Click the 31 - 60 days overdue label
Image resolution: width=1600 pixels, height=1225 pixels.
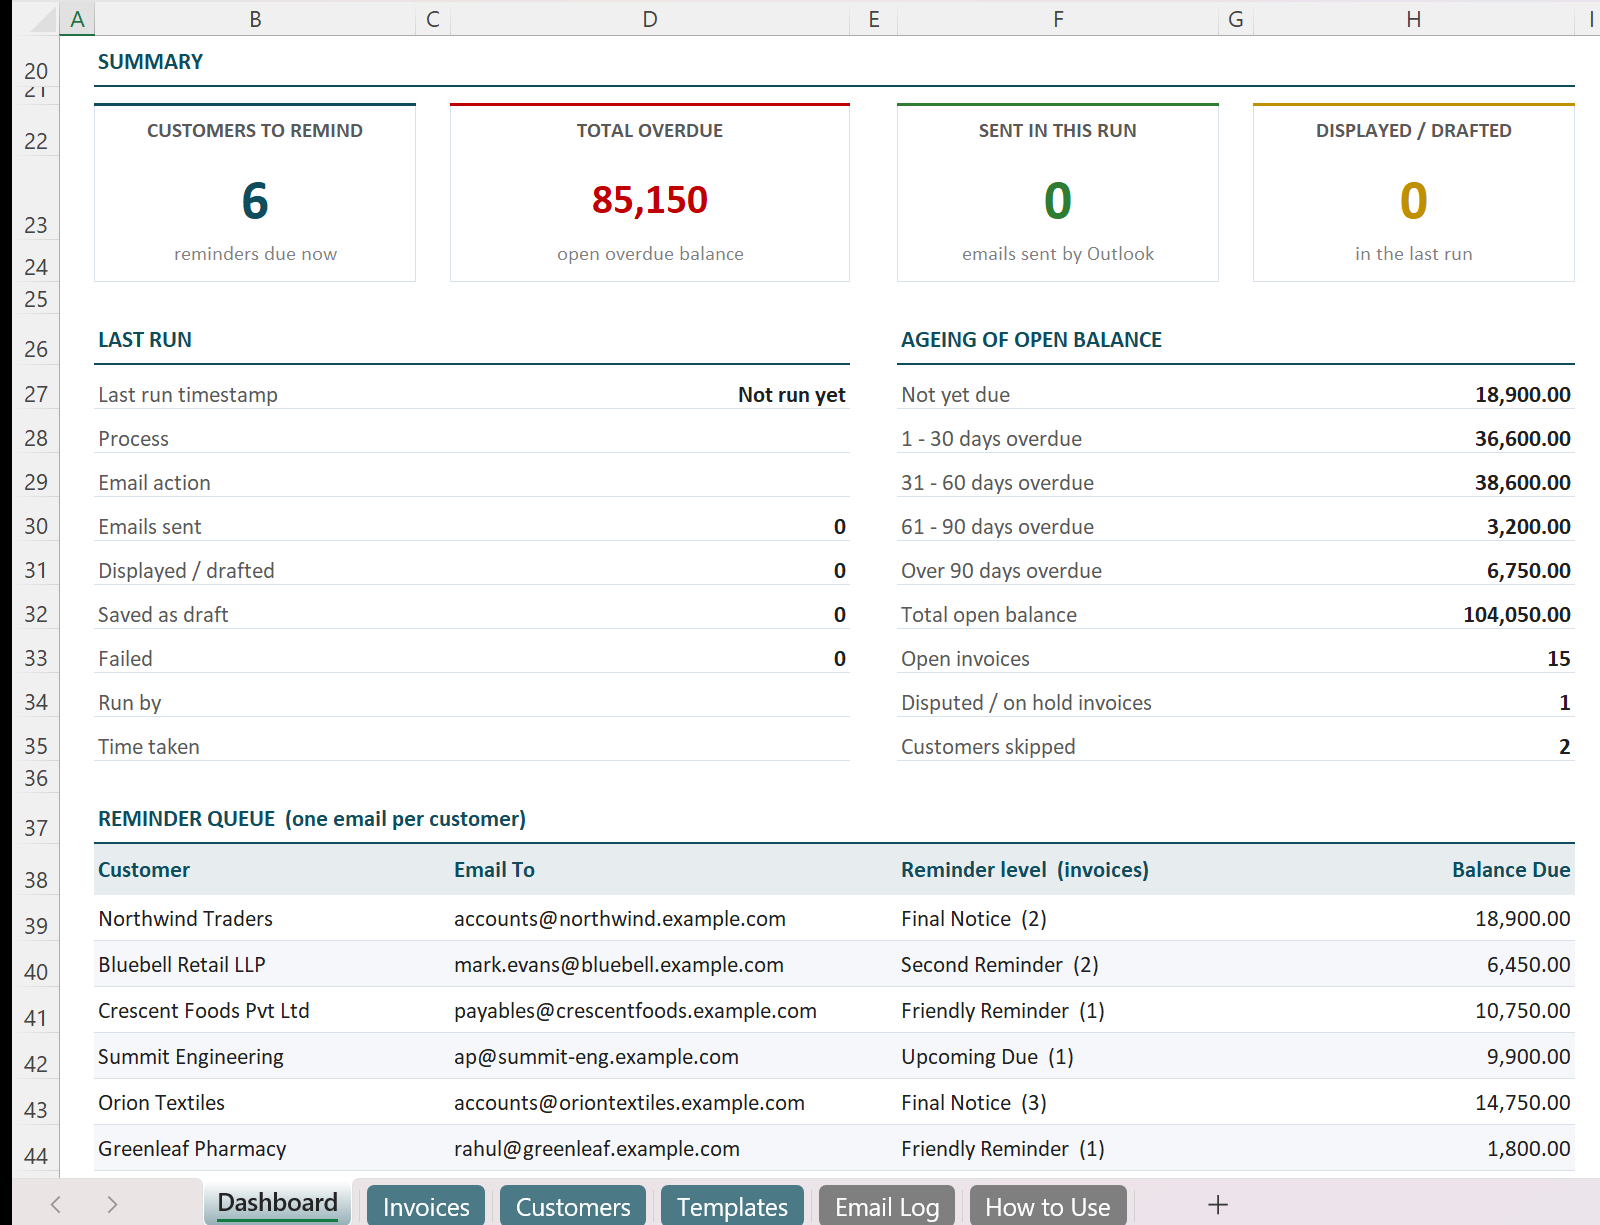(997, 482)
